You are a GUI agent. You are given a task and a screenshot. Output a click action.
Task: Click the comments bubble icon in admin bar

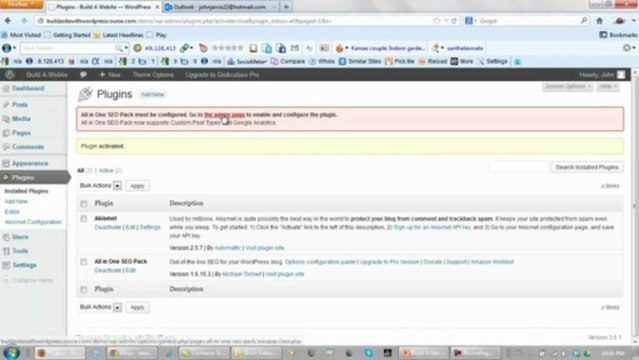coord(83,75)
